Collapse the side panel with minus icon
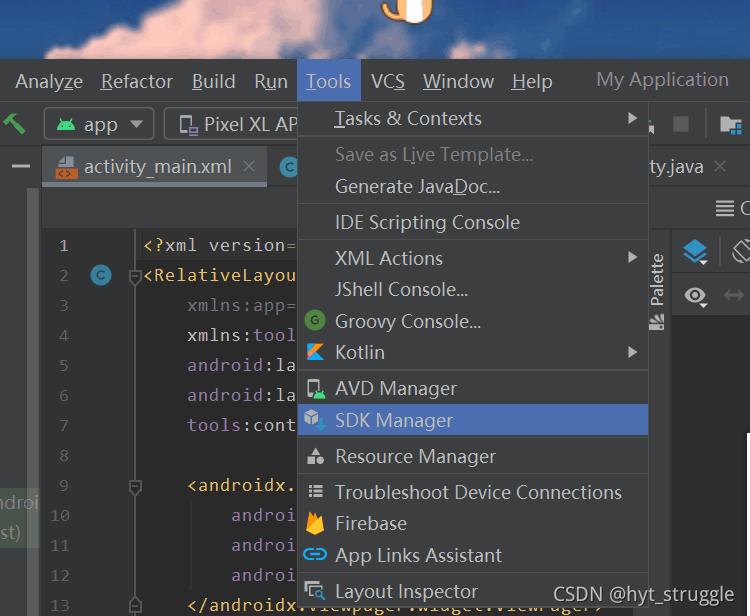750x616 pixels. (x=21, y=166)
